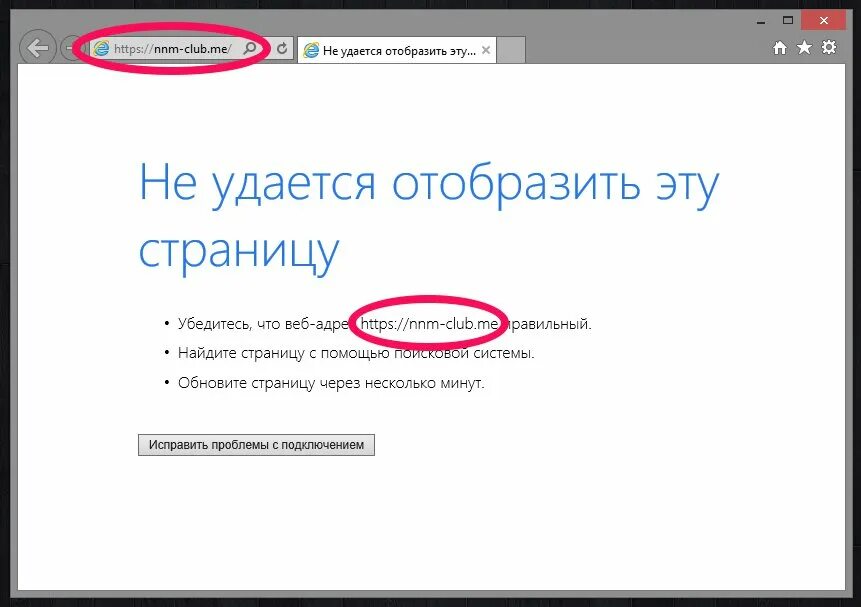Select the tab 'Не удается отобразить эту...'

tap(396, 51)
